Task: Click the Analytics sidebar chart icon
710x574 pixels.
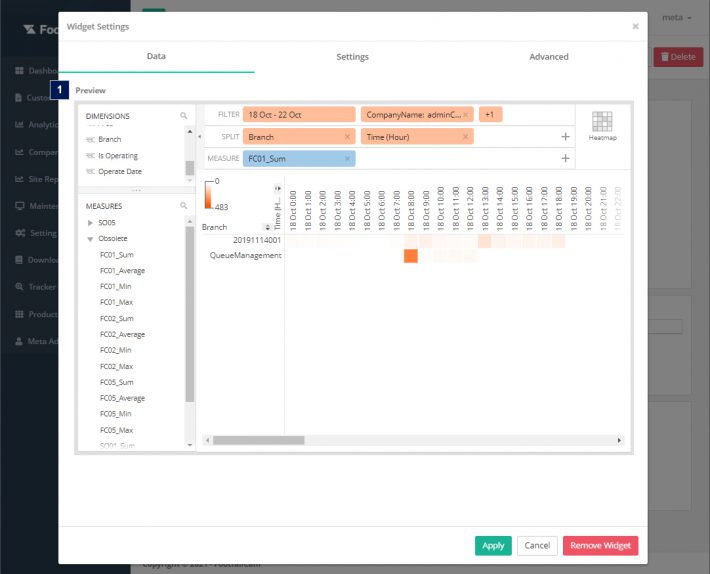Action: tap(19, 124)
